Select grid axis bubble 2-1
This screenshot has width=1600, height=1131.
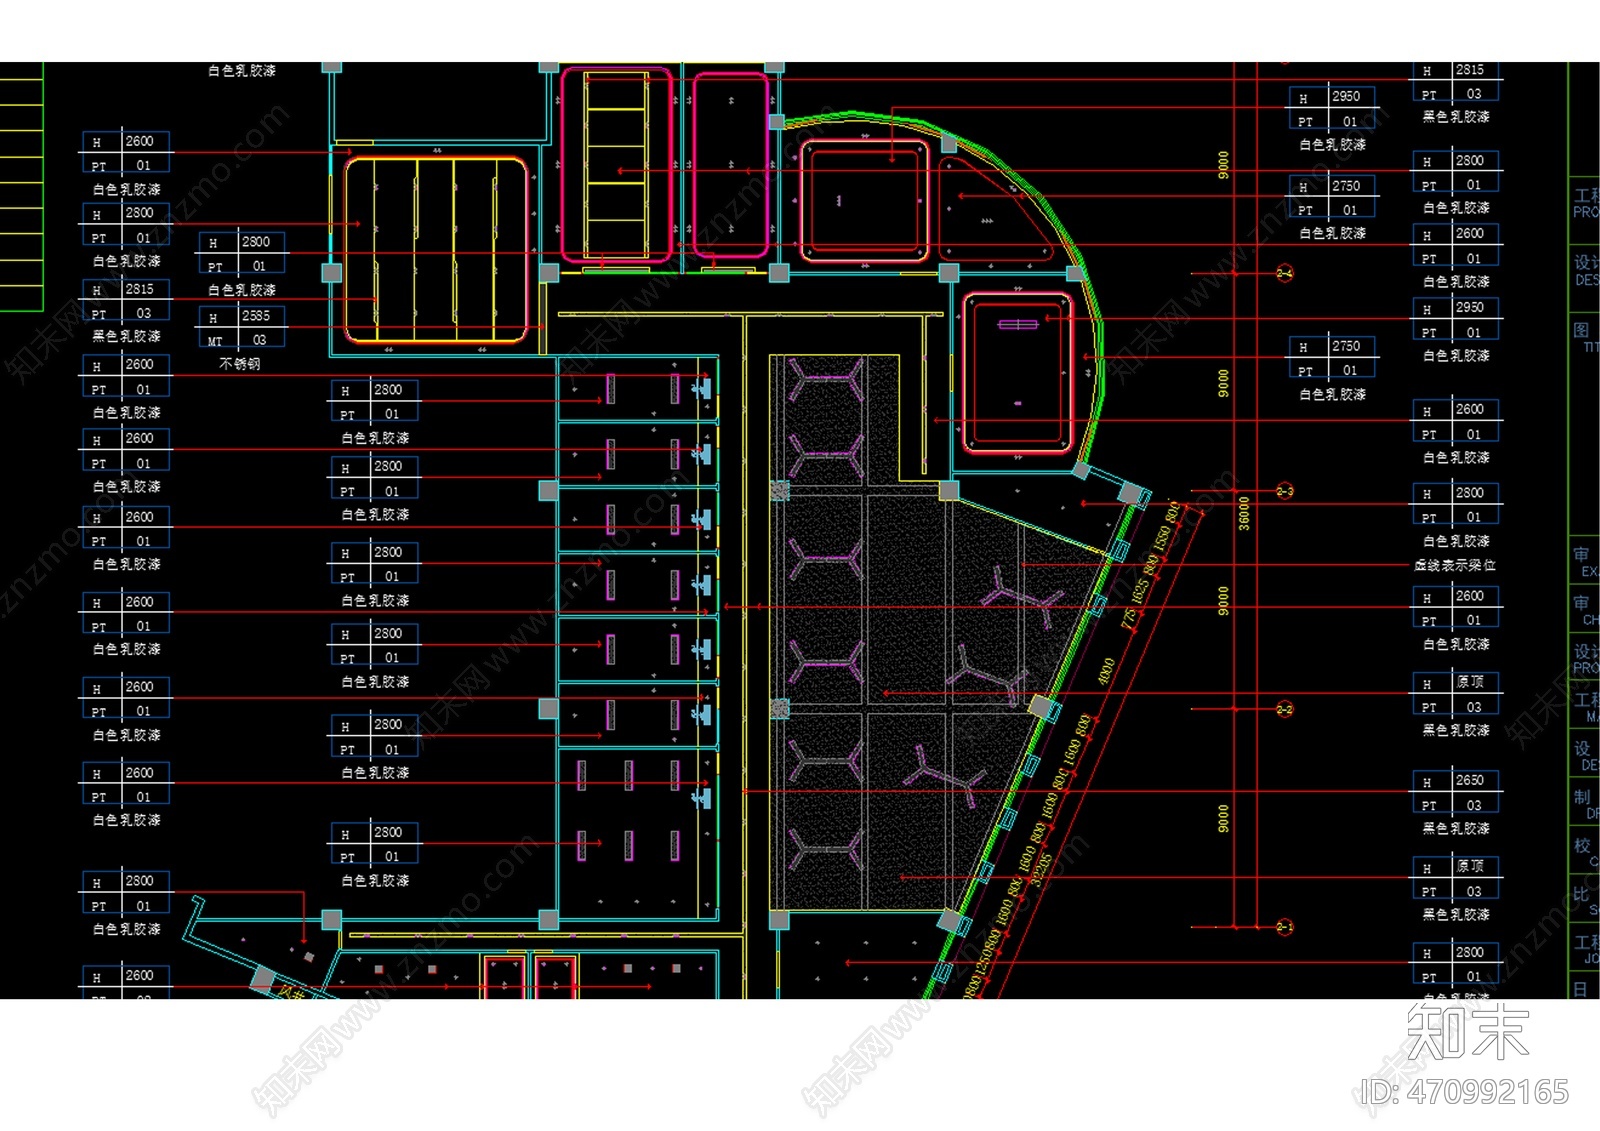pos(1285,927)
